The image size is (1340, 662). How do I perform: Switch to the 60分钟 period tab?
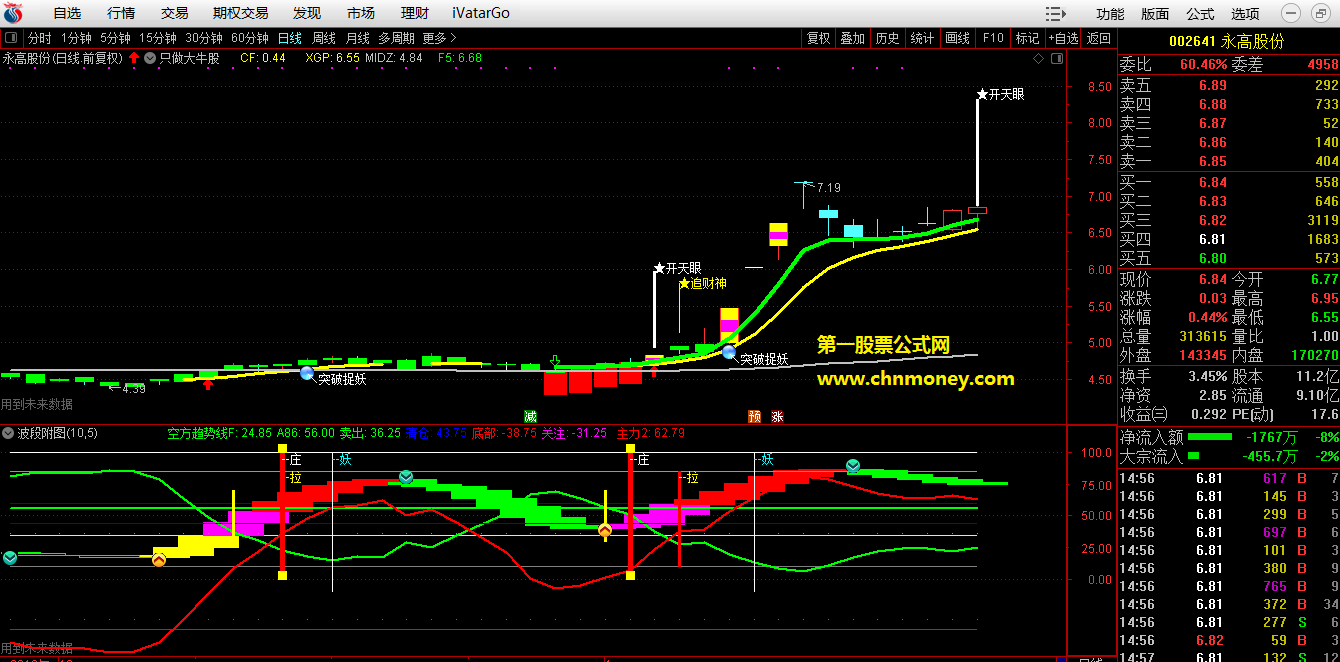coord(250,38)
